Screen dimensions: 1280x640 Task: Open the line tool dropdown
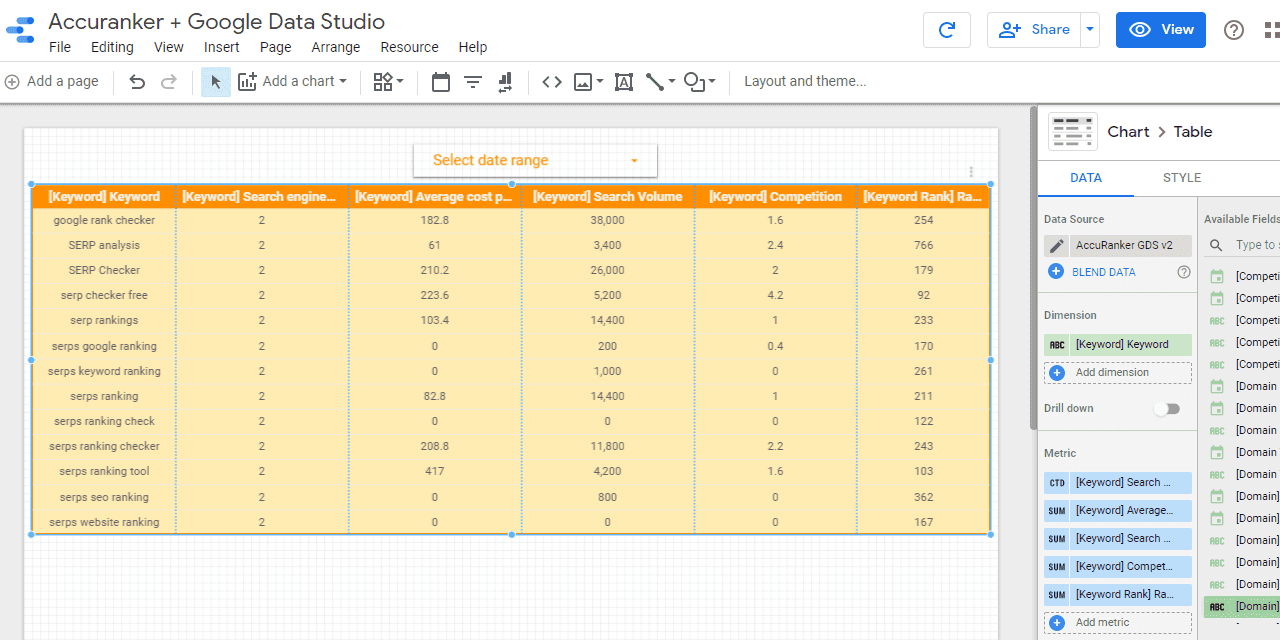click(x=660, y=82)
